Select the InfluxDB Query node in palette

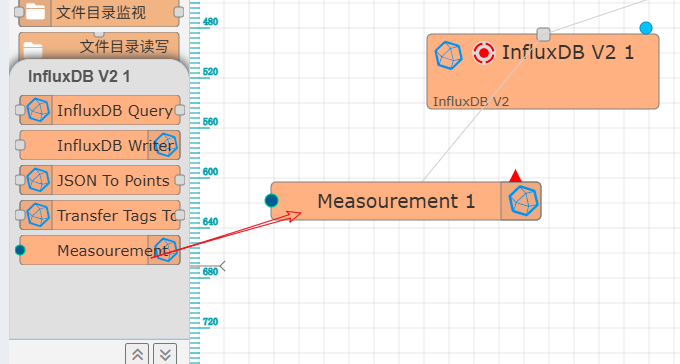coord(100,110)
